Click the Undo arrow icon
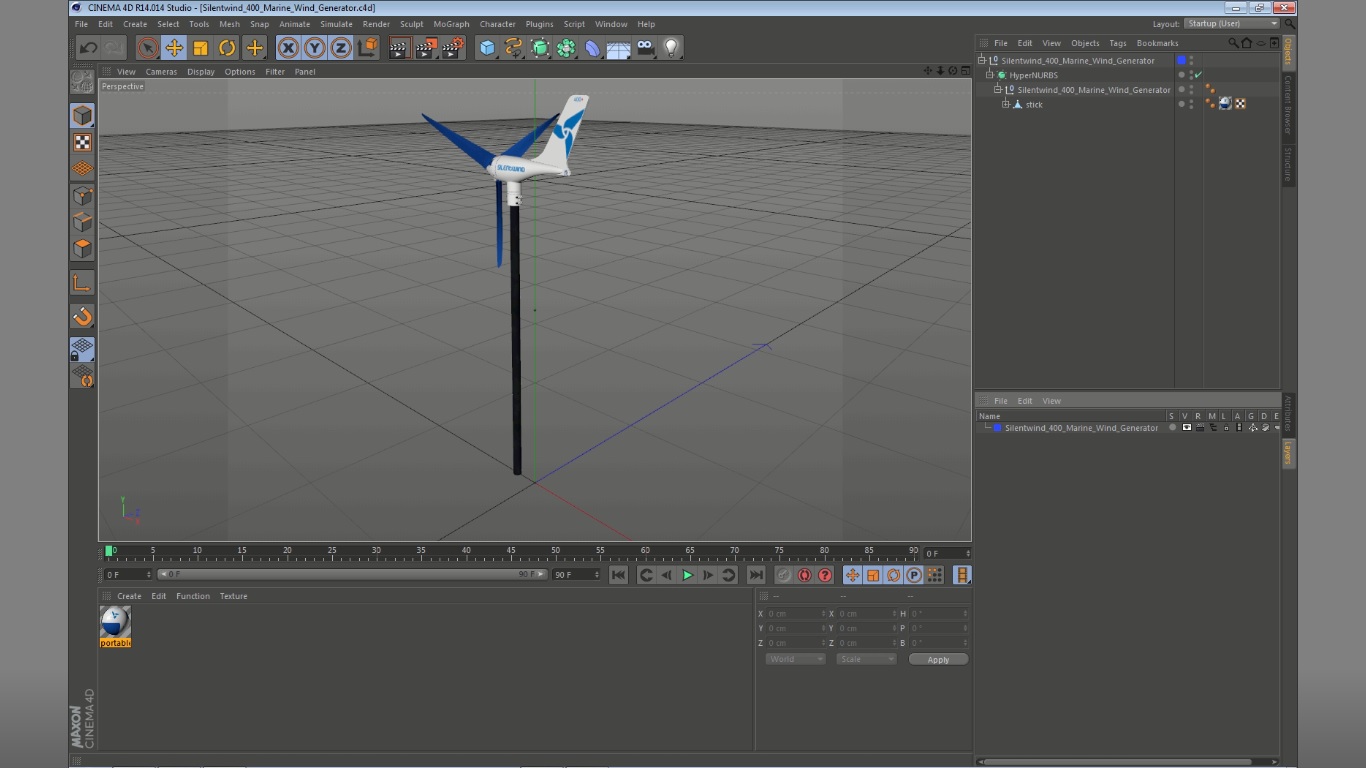 click(88, 47)
